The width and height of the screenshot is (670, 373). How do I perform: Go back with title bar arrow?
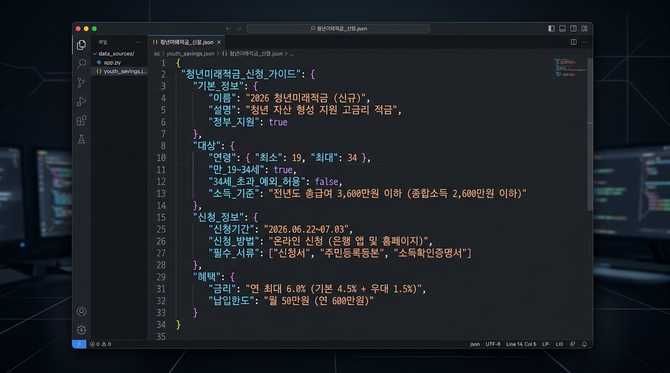coord(228,29)
